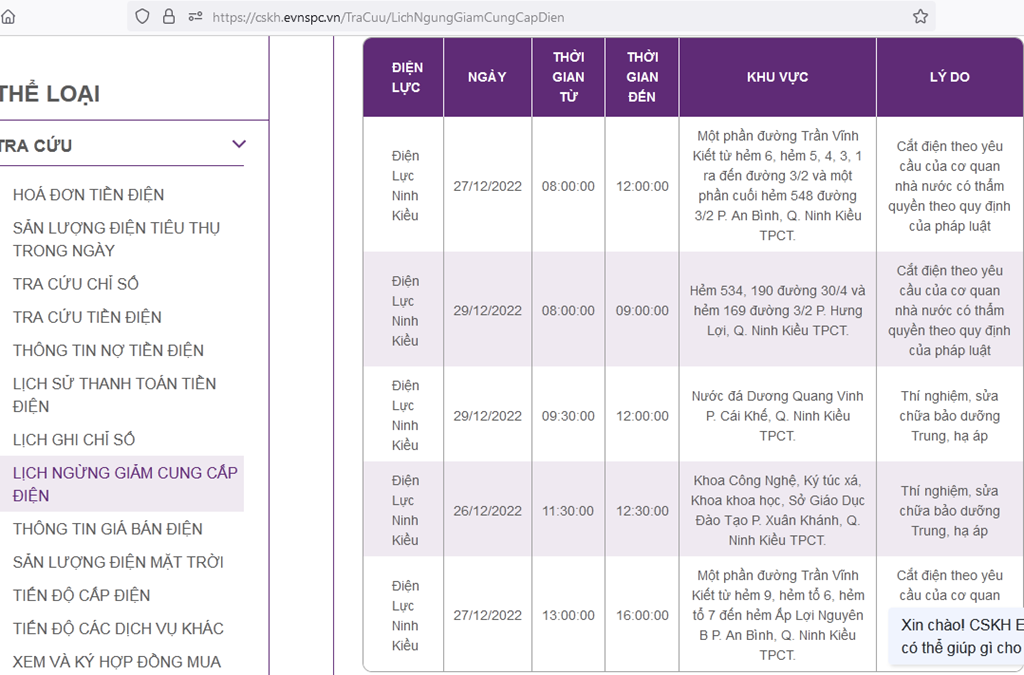Image resolution: width=1024 pixels, height=675 pixels.
Task: Click the browser home icon
Action: [x=8, y=17]
